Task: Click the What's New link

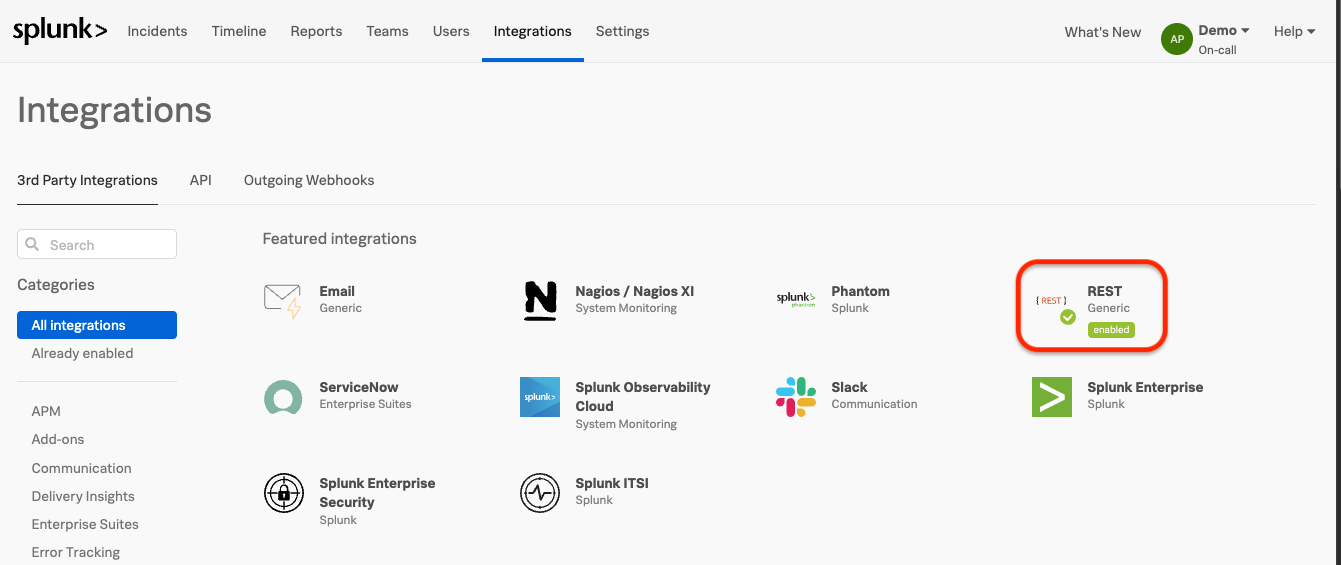Action: point(1102,32)
